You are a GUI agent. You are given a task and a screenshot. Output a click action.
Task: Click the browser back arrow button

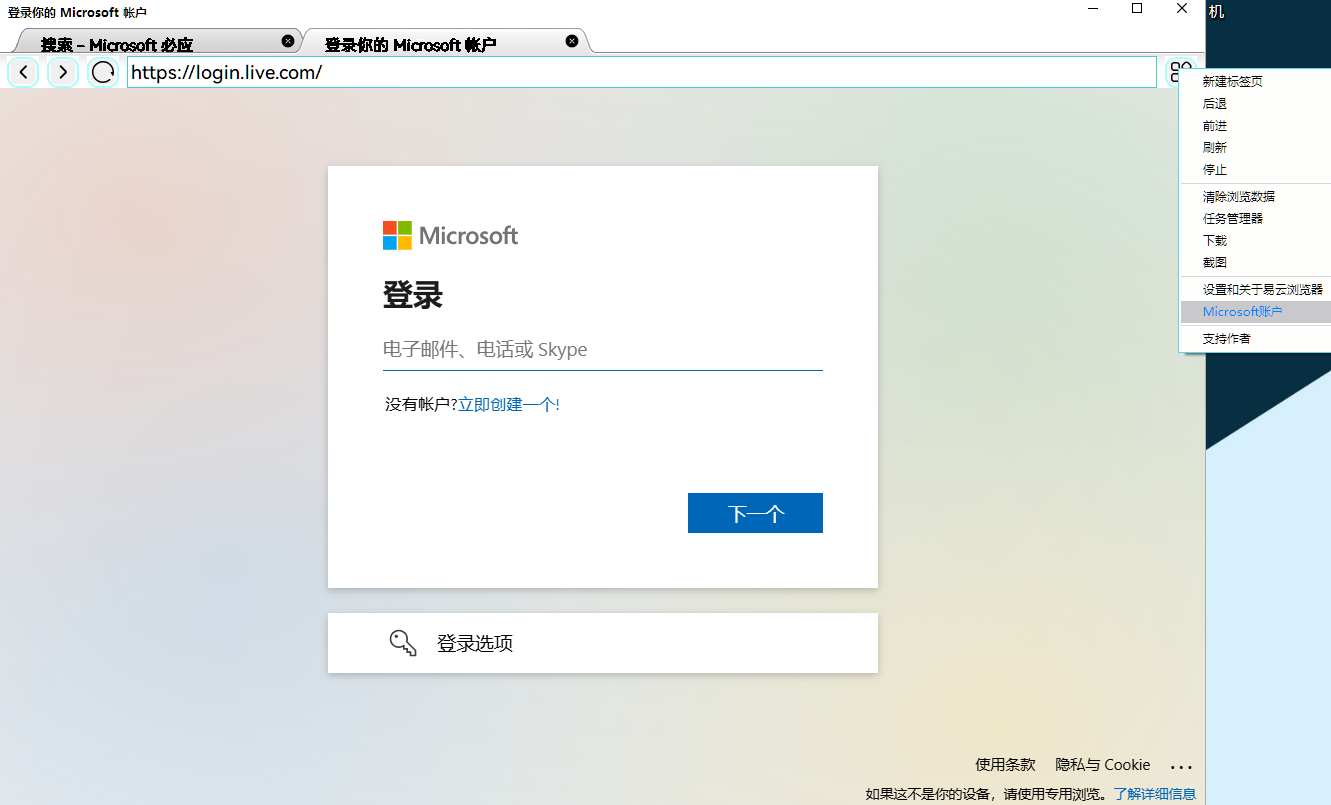[x=23, y=72]
